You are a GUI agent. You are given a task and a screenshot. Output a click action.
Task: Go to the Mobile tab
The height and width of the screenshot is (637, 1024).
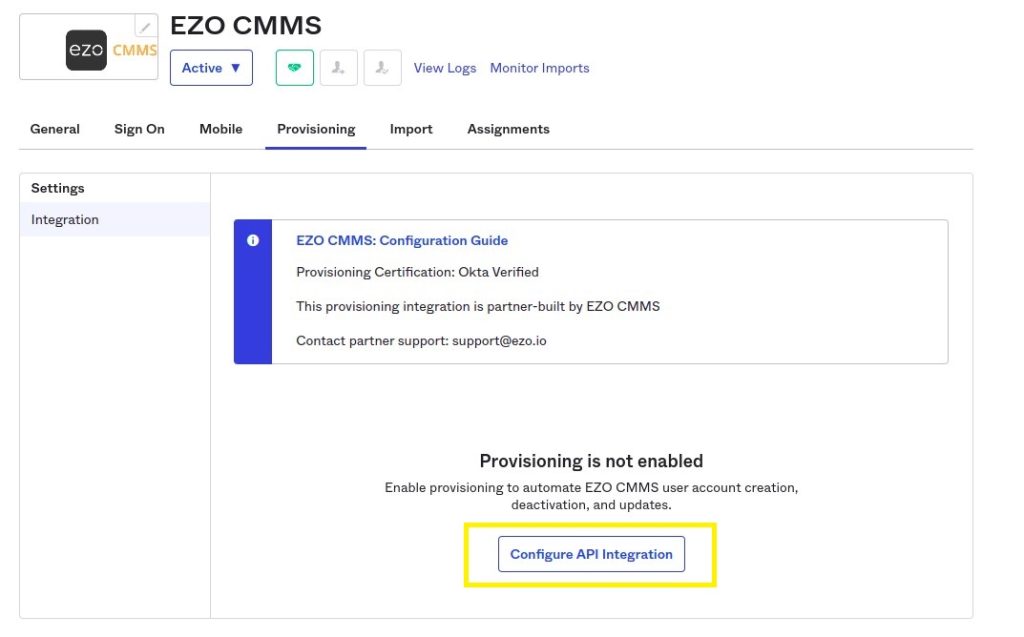221,129
